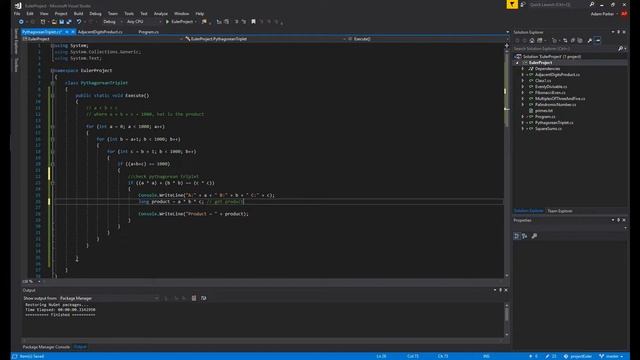This screenshot has height=360, width=640.
Task: Toggle Word Wrap in the Output panel
Action: point(204,298)
